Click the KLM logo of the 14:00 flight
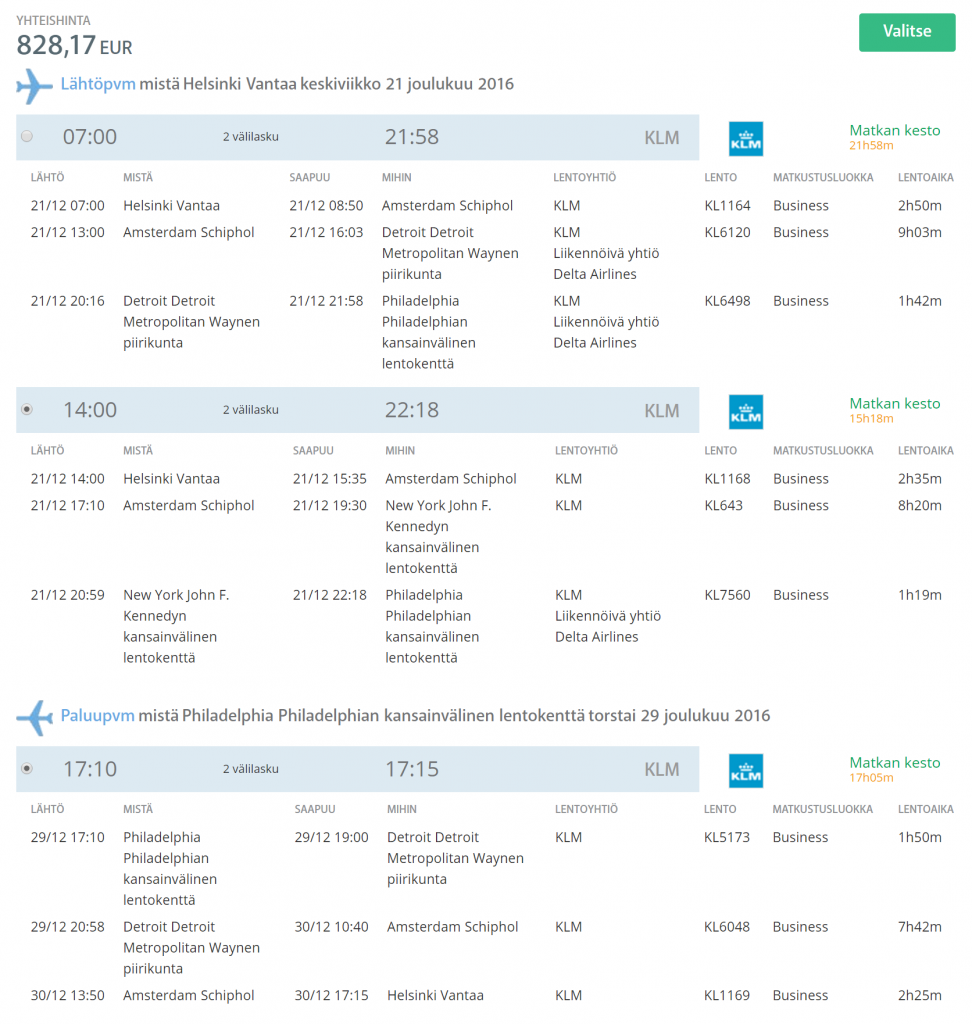Image resolution: width=972 pixels, height=1024 pixels. coord(745,411)
